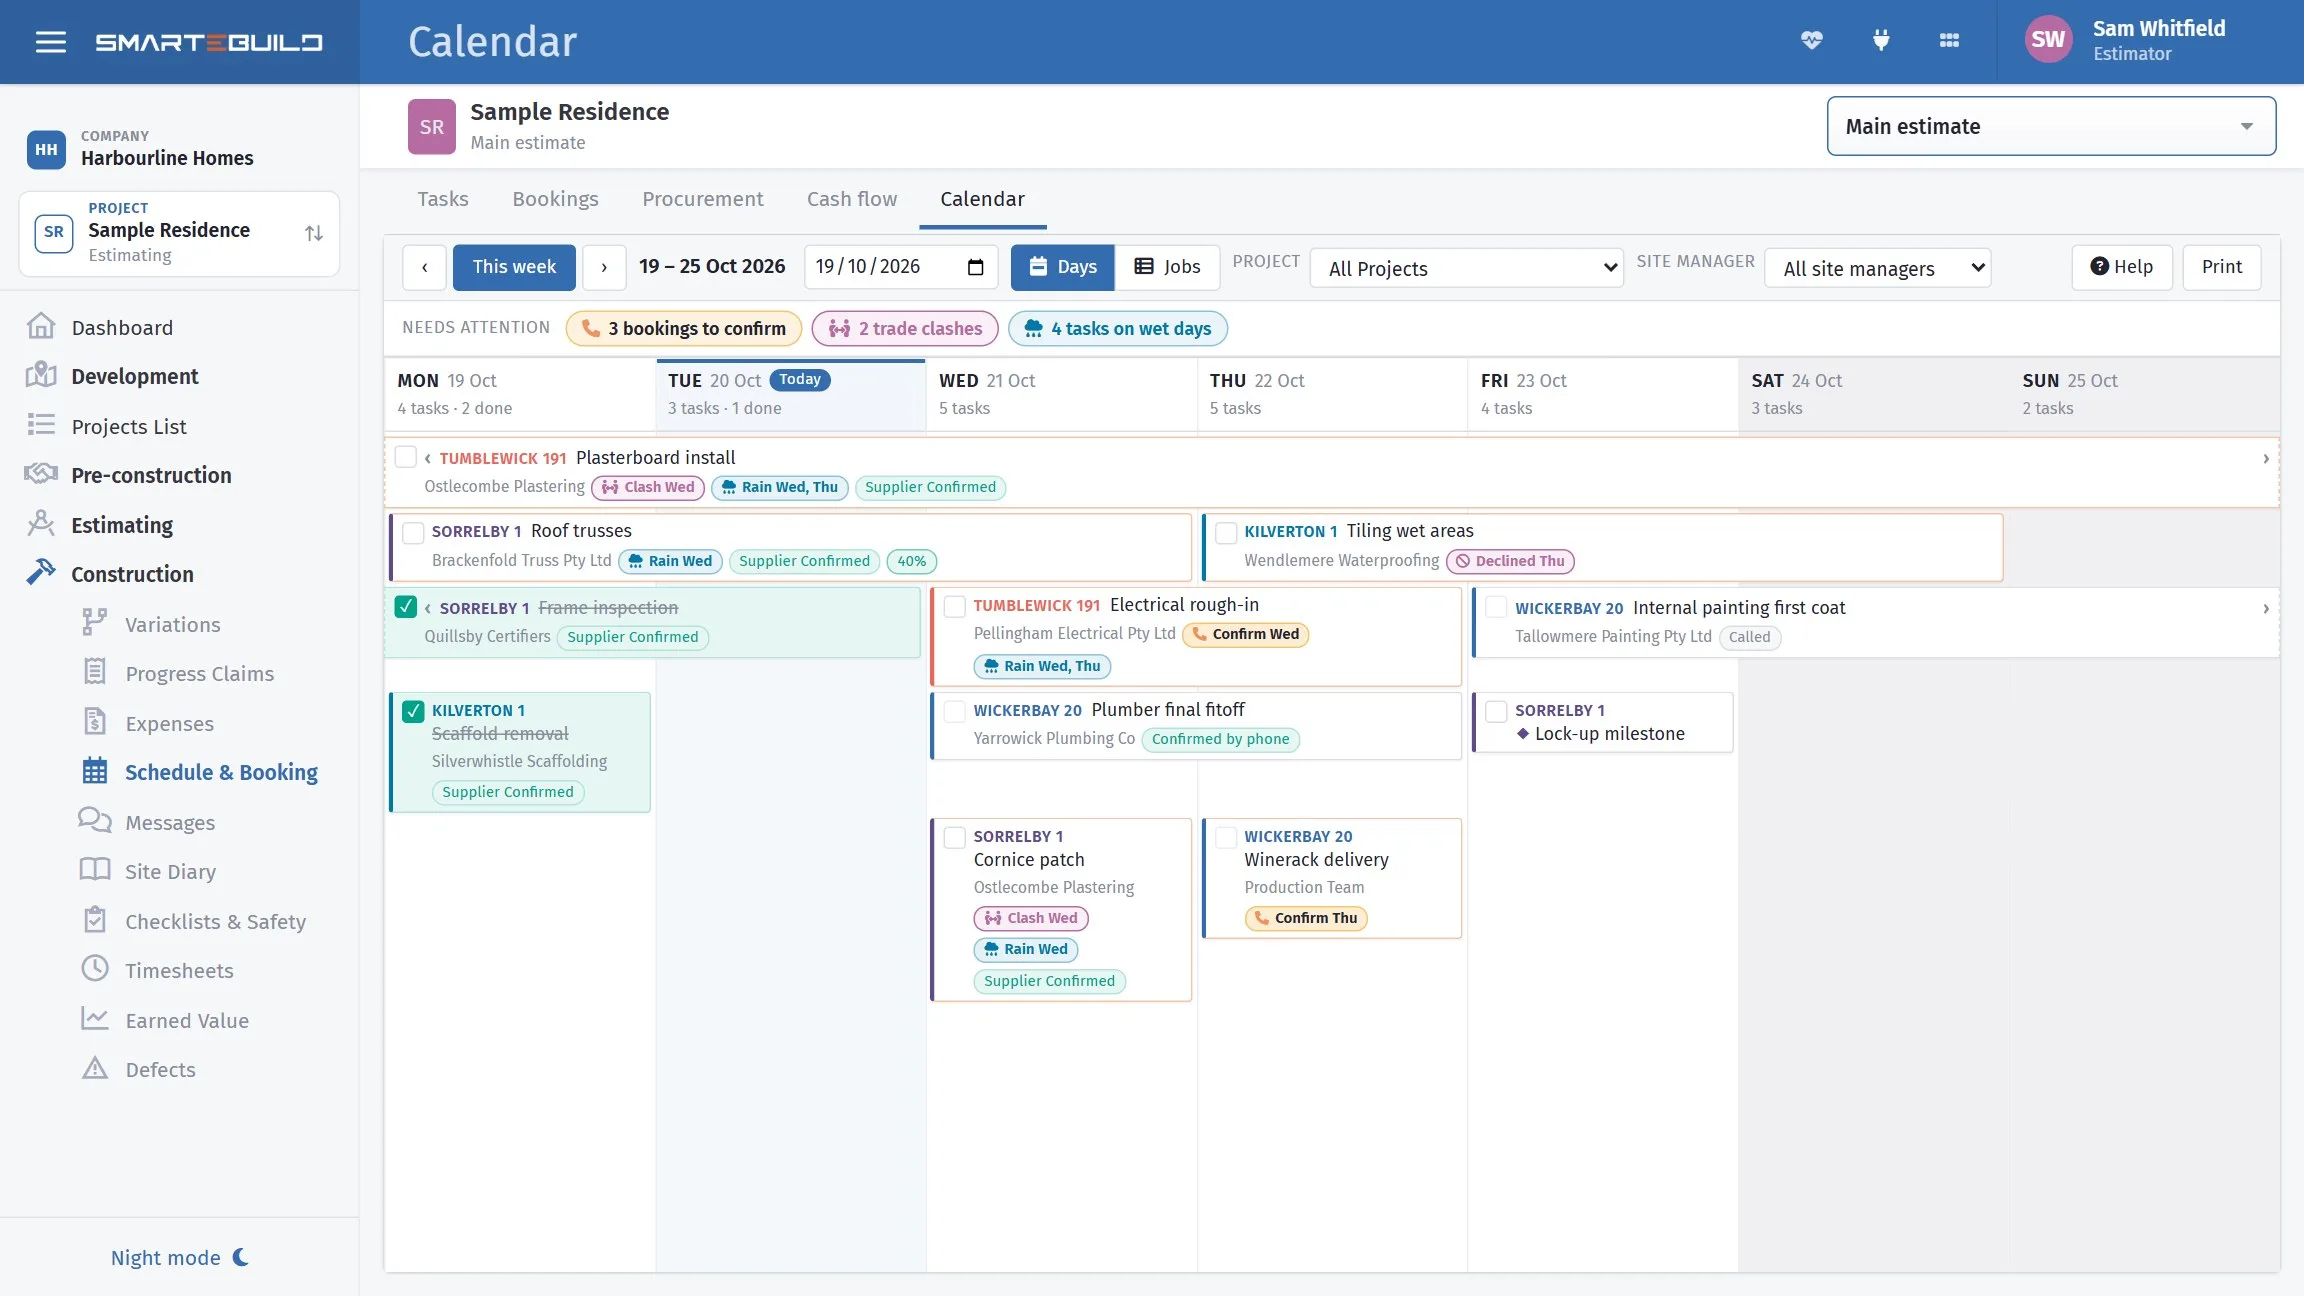Open the All site managers dropdown
Screen dimensions: 2304x1296
(1877, 268)
